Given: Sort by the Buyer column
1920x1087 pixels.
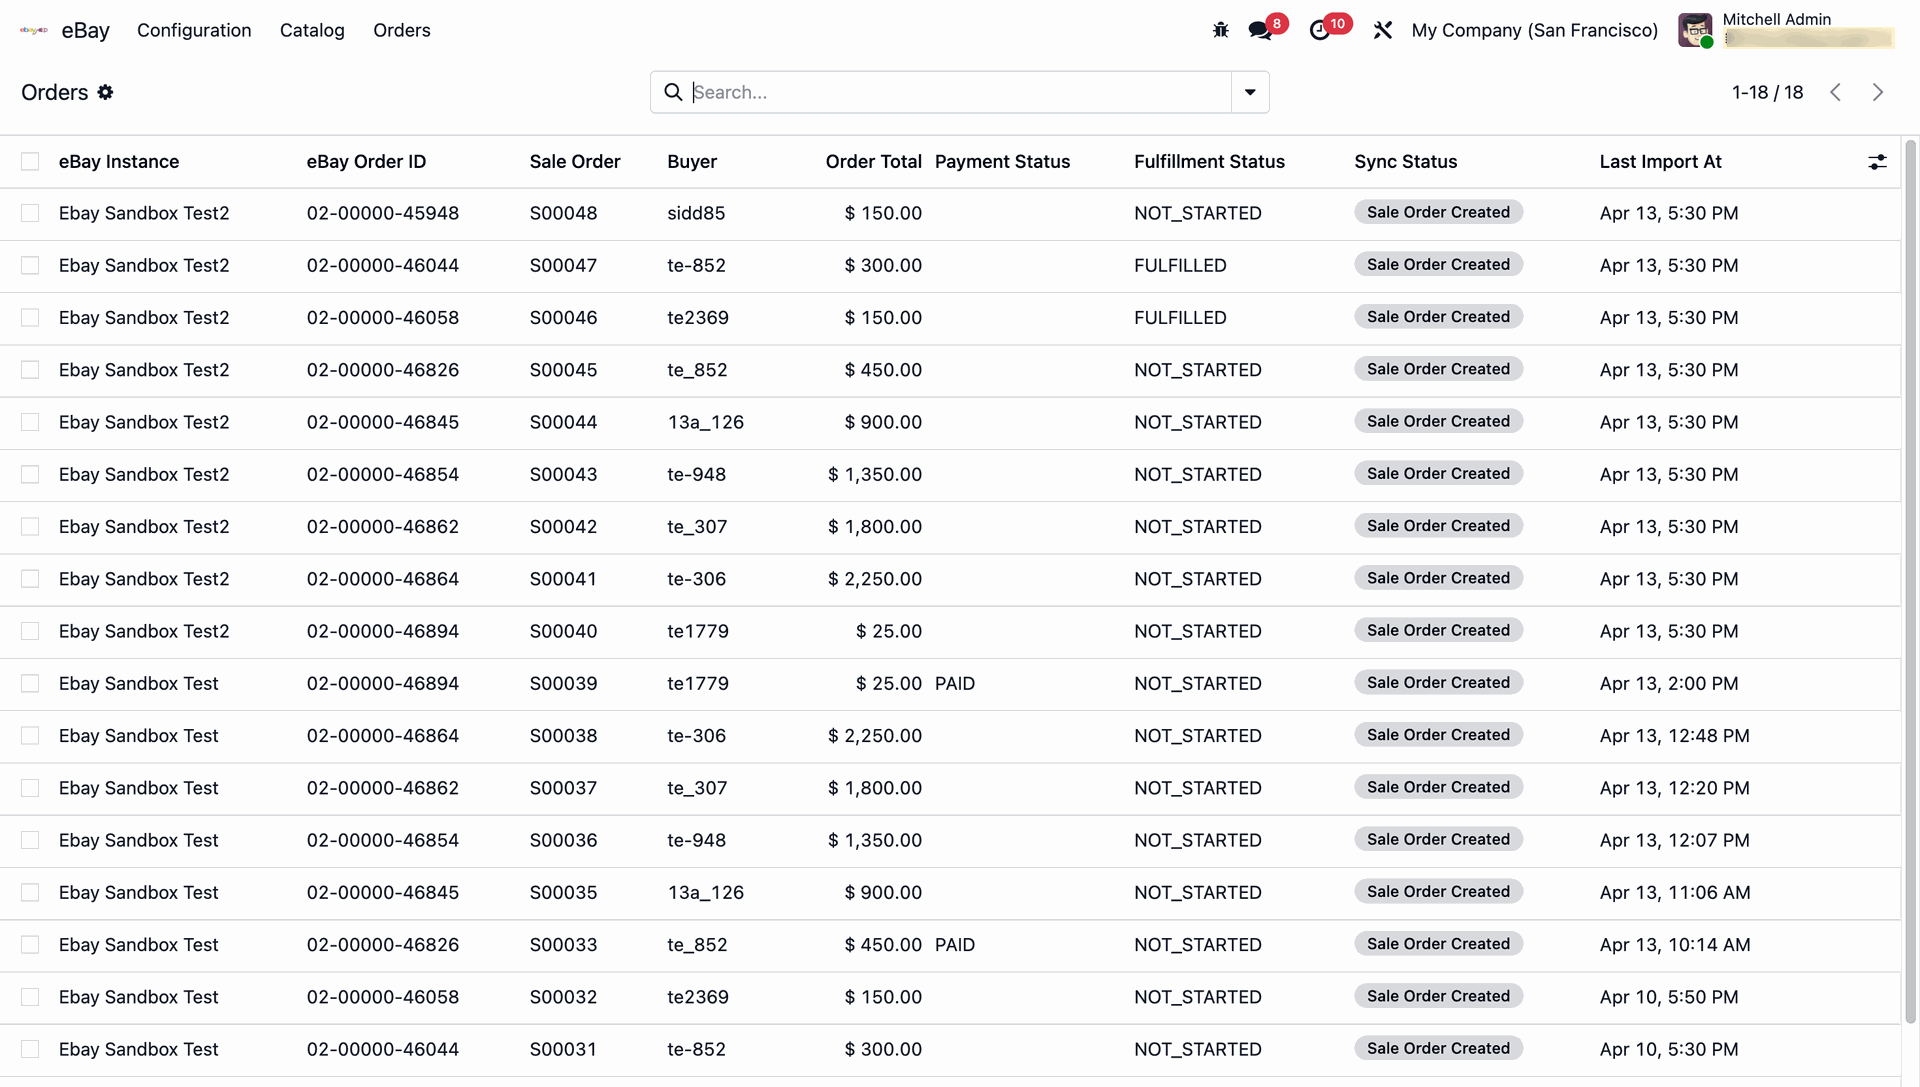Looking at the screenshot, I should 692,162.
